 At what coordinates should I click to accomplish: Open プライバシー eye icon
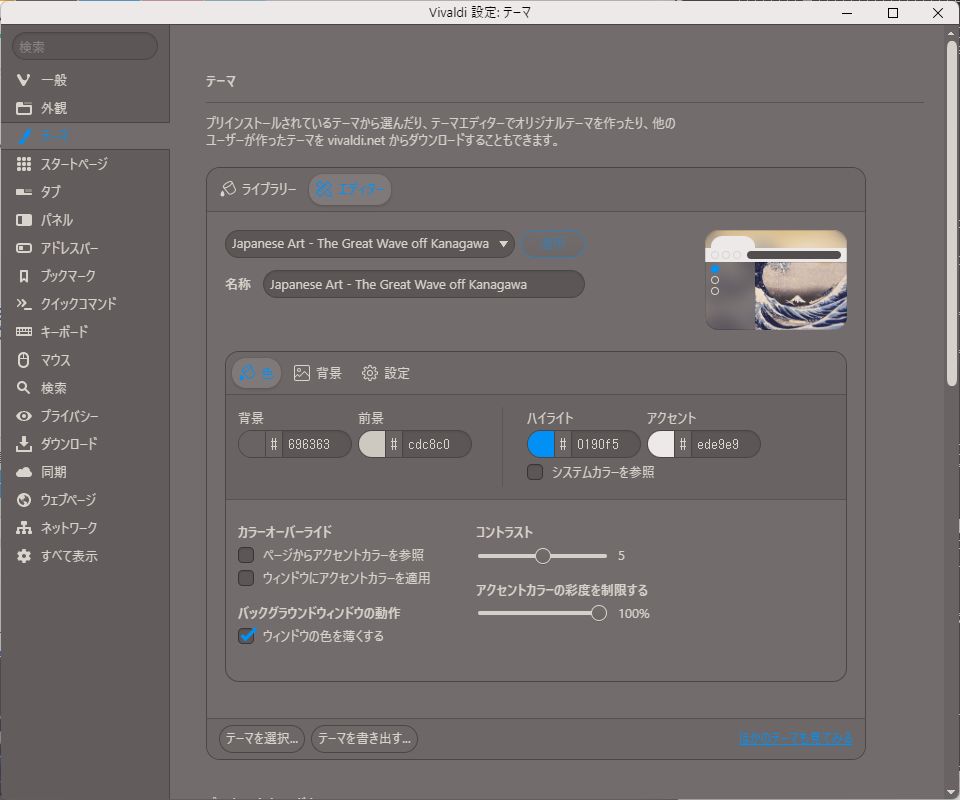coord(23,416)
